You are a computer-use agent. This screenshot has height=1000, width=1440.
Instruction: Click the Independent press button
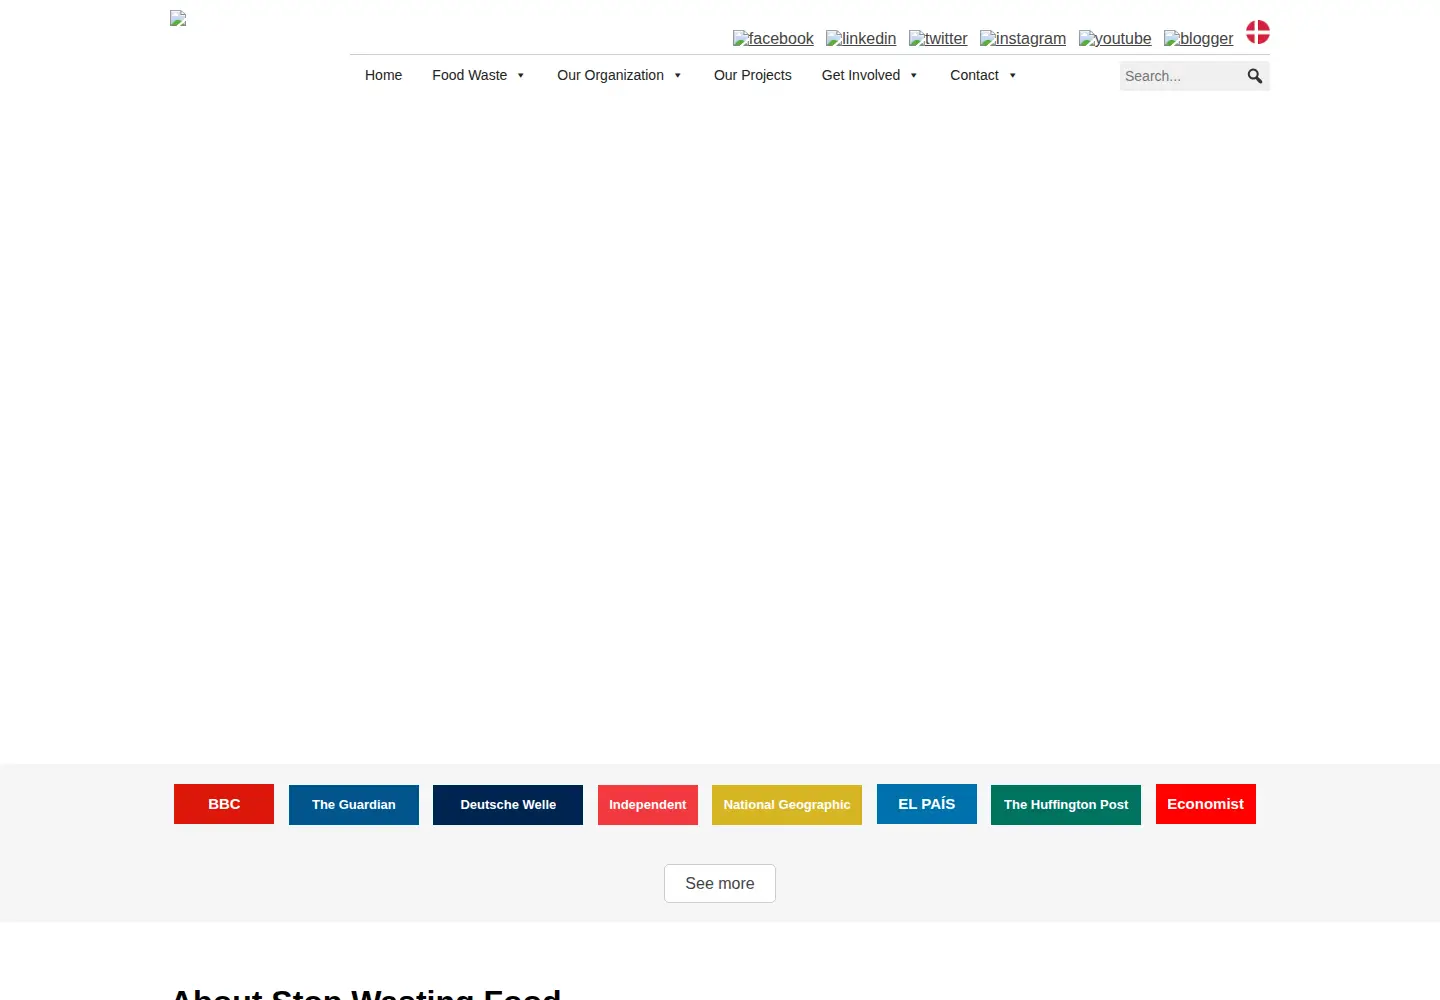[x=648, y=805]
